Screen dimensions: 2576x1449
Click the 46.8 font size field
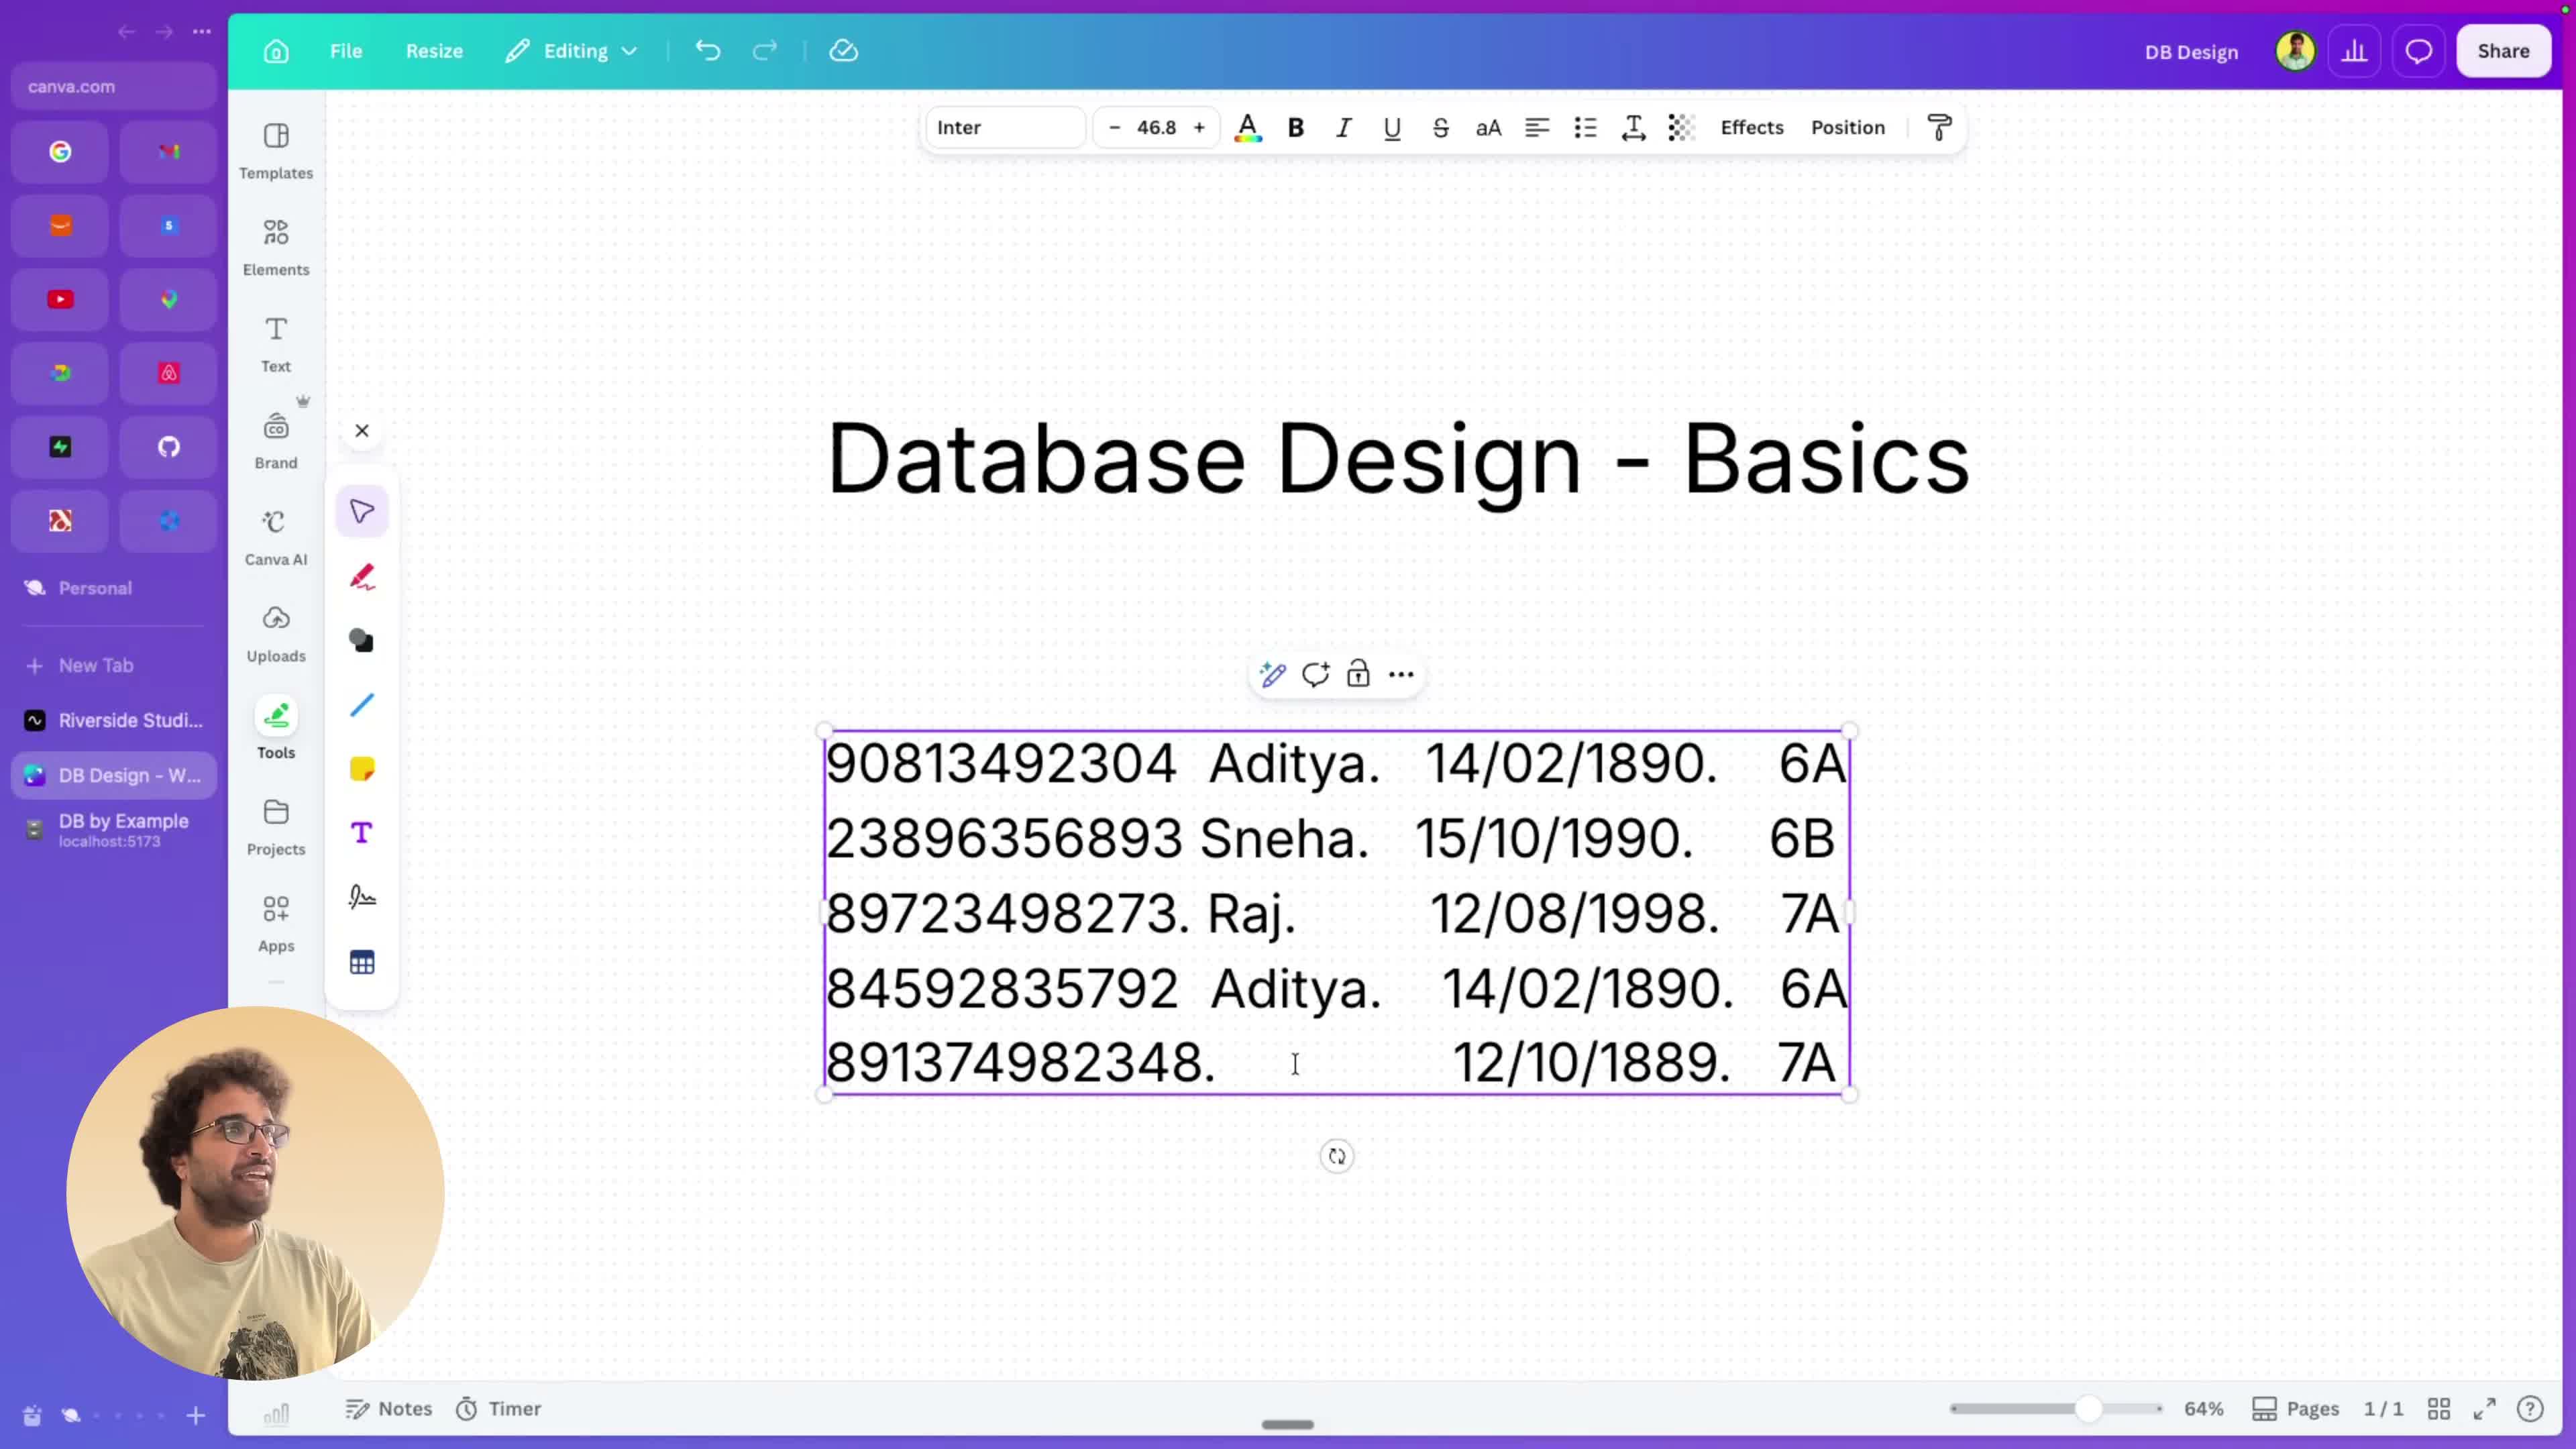pyautogui.click(x=1156, y=127)
